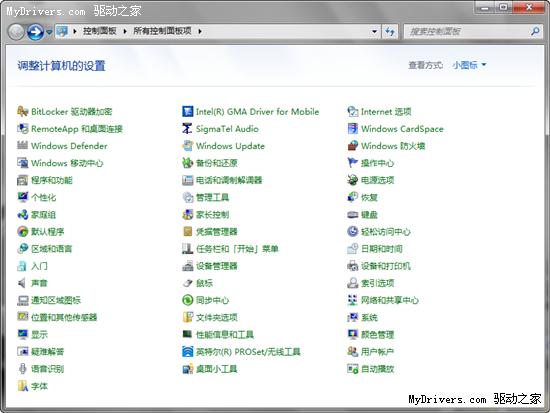Click the 操作中心 flag icon

pos(353,163)
